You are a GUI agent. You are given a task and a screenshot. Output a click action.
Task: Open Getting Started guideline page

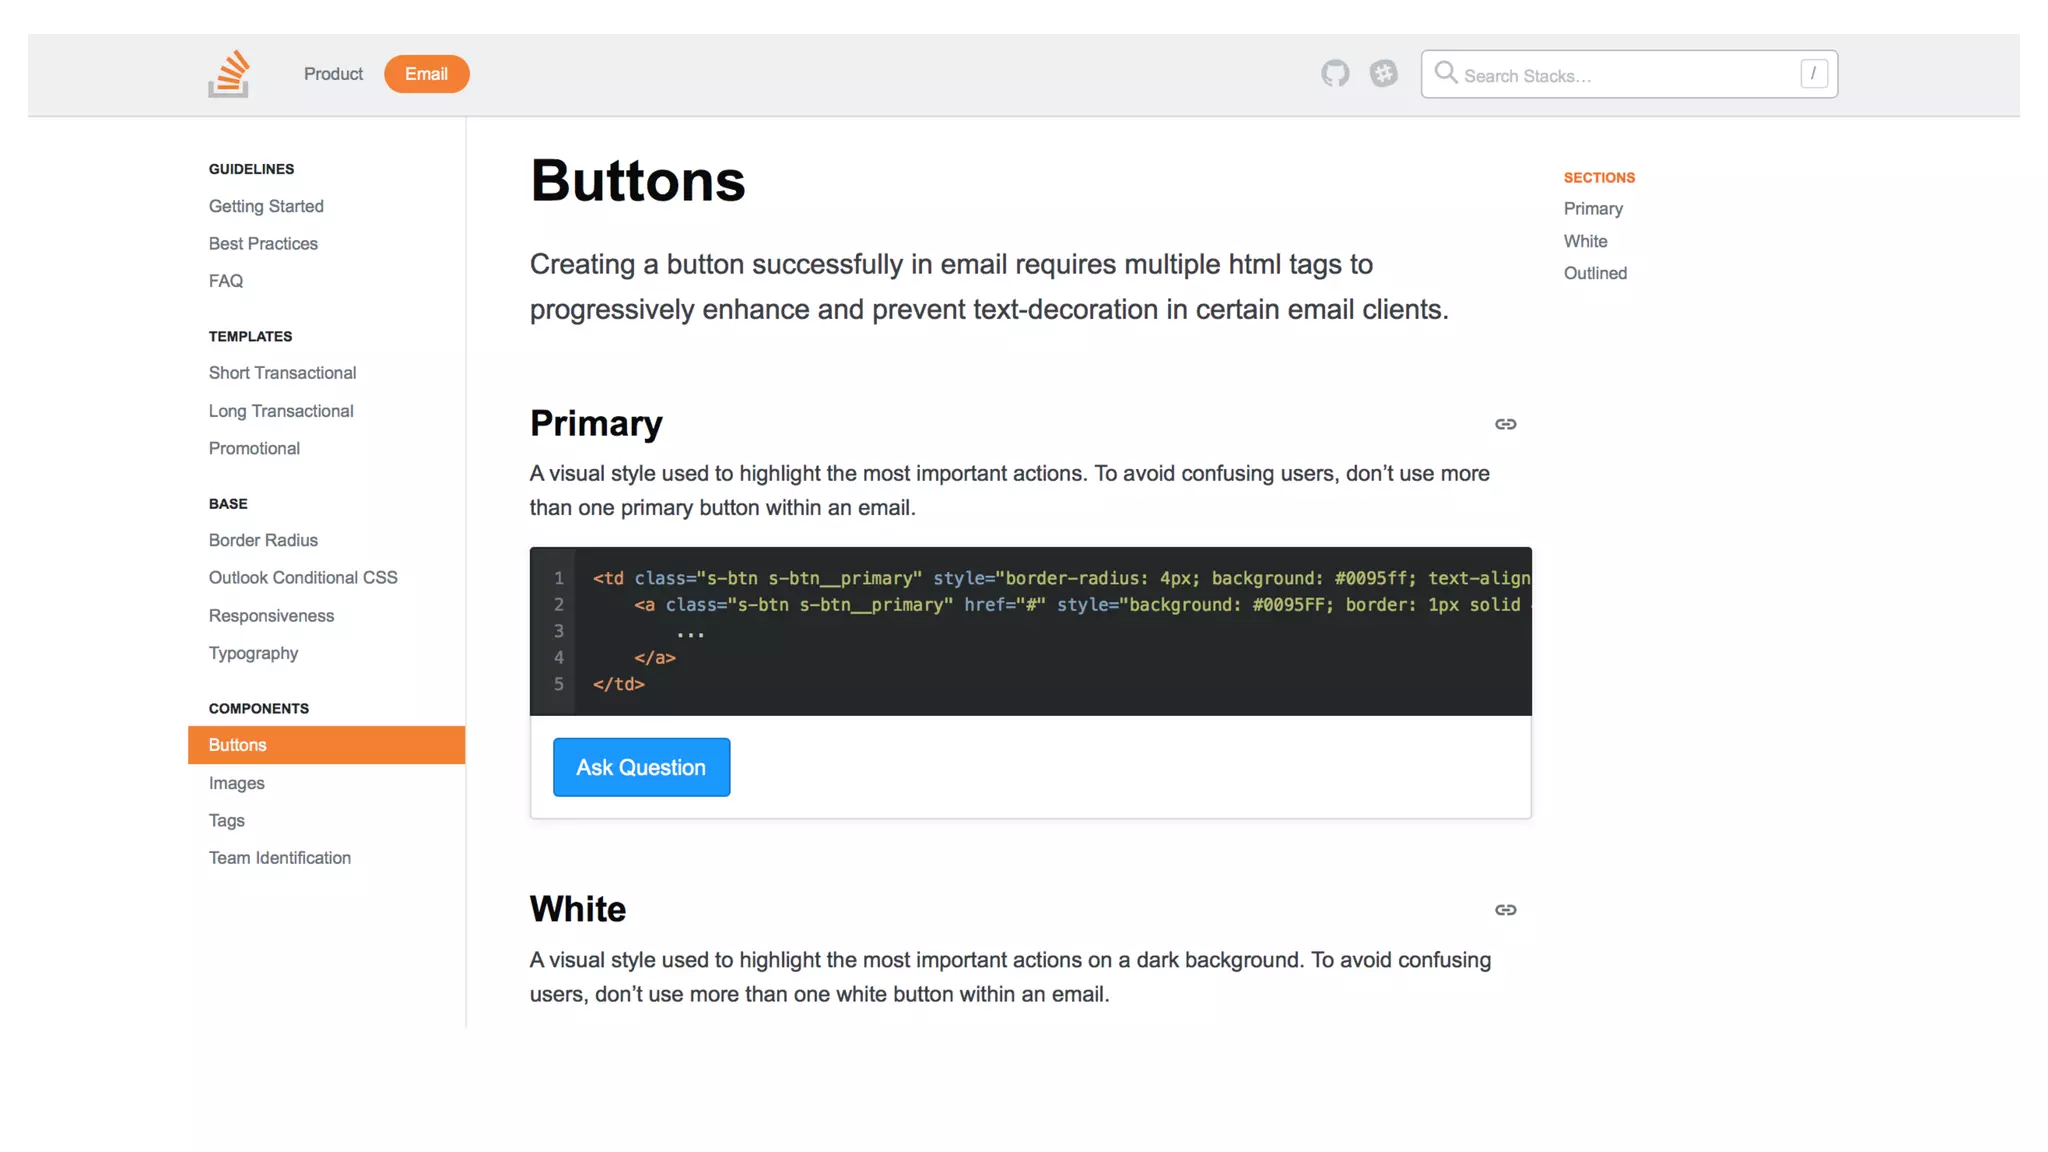266,206
